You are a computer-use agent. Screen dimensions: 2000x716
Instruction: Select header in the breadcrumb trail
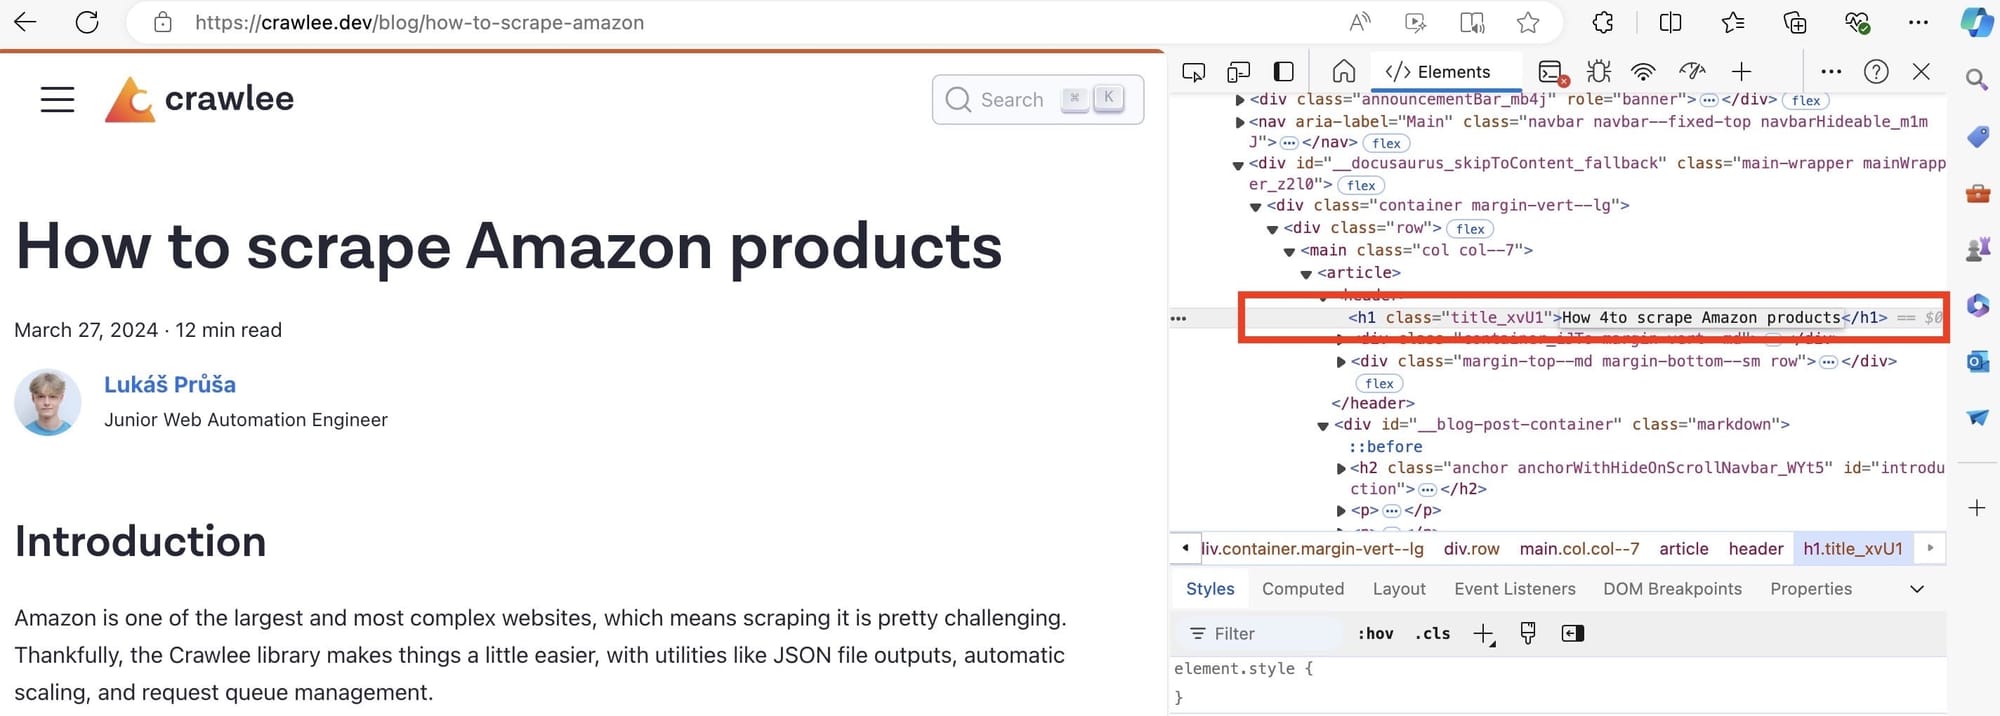1756,549
